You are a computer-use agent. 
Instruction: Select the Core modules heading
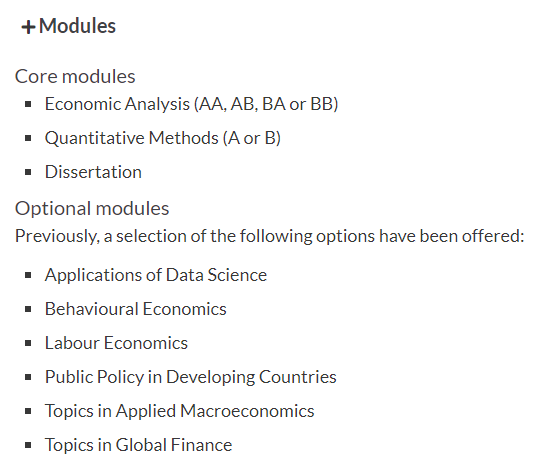click(x=75, y=76)
